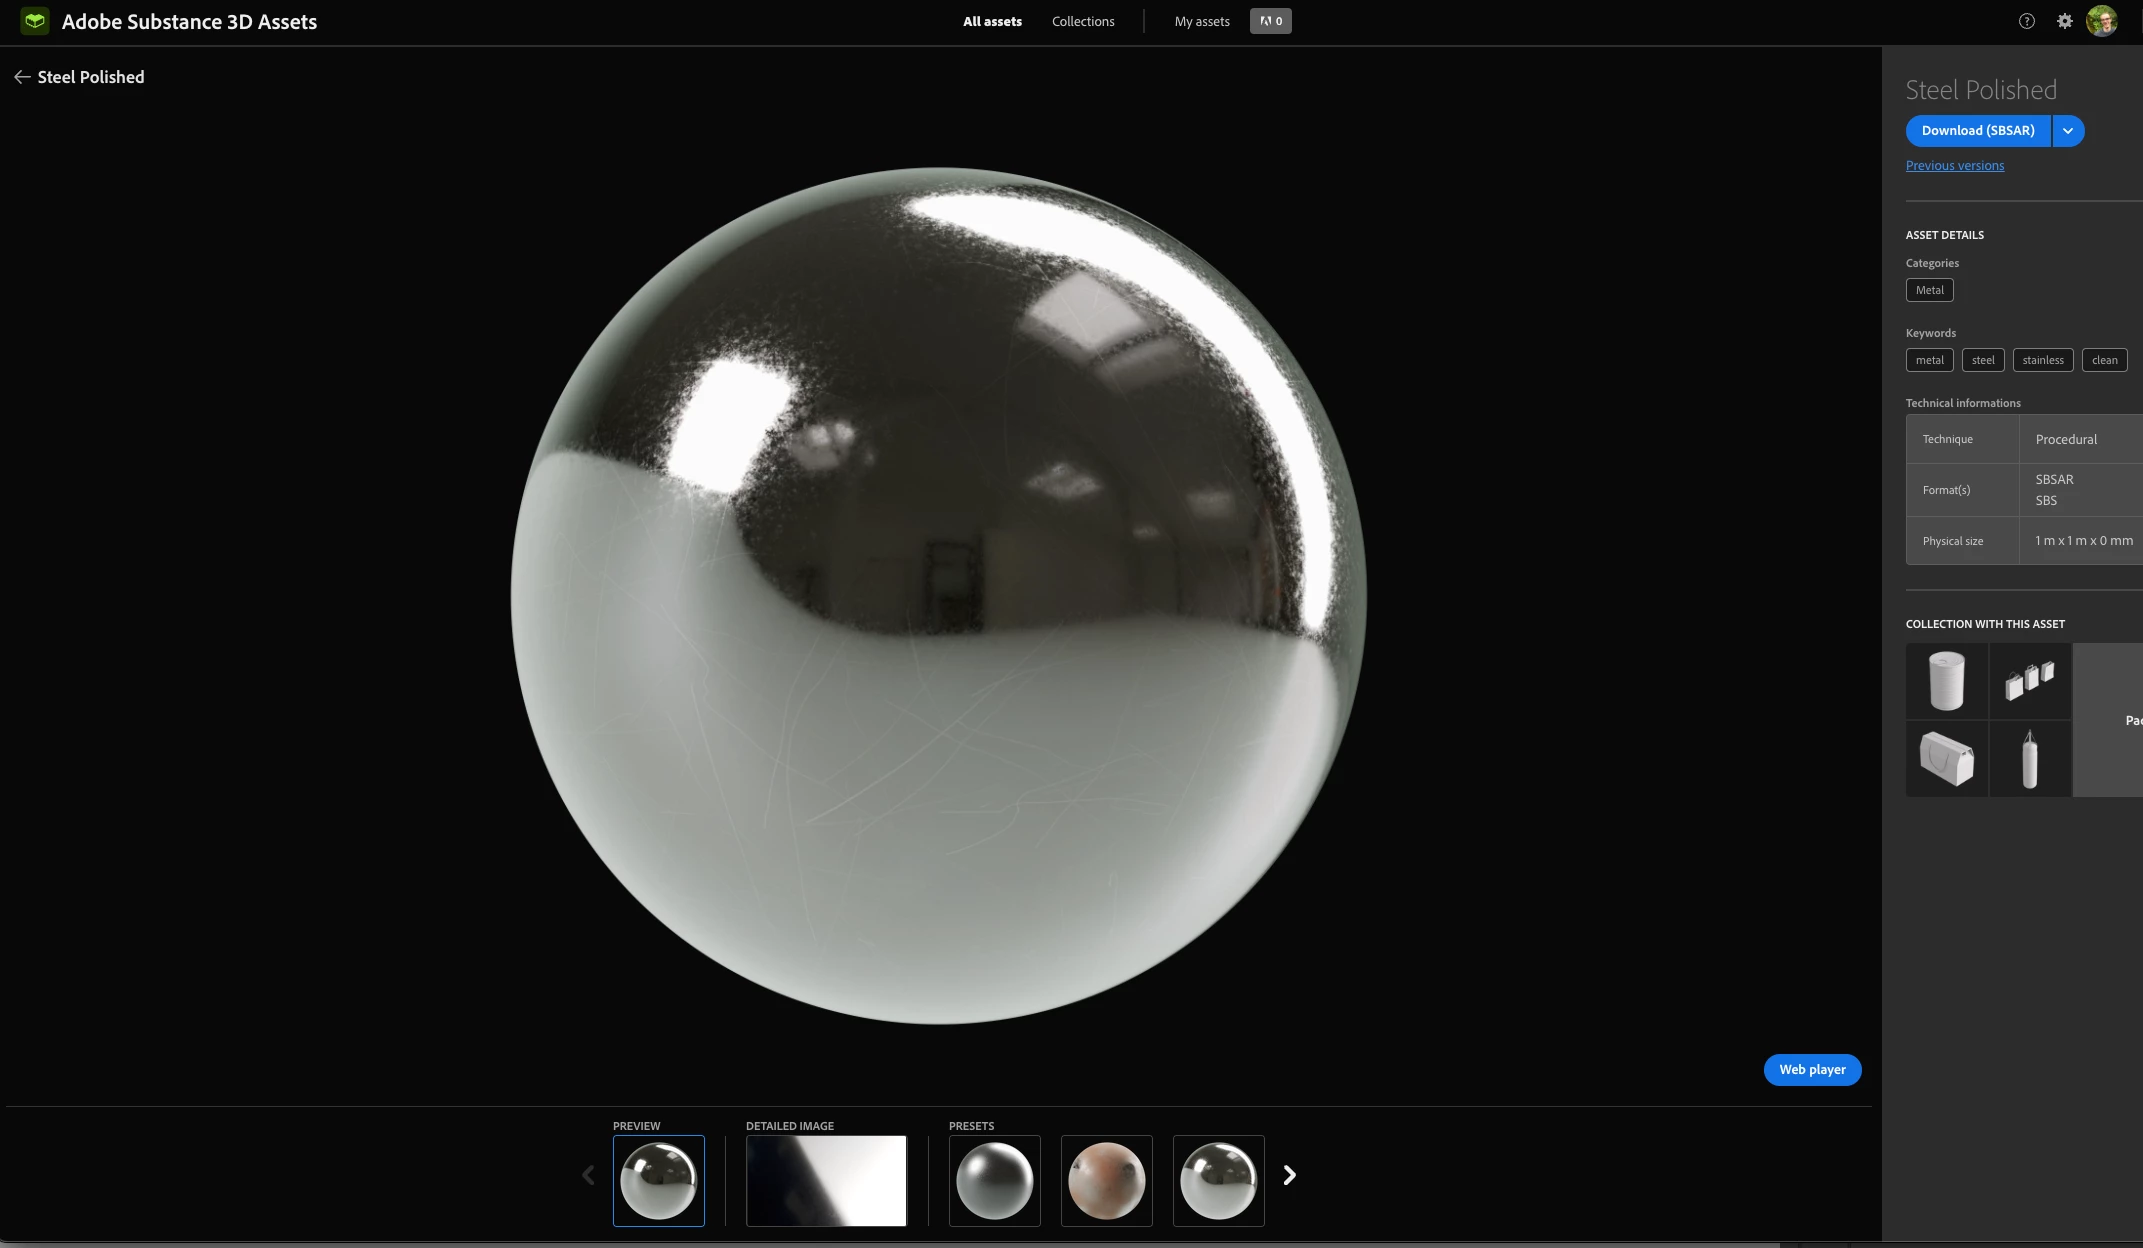Choose the rusty copper preset sphere

coord(1106,1180)
